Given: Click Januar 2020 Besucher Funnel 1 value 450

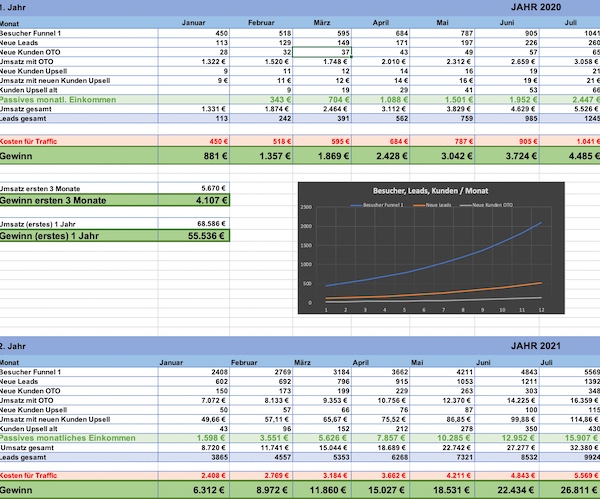Looking at the screenshot, I should coord(214,33).
